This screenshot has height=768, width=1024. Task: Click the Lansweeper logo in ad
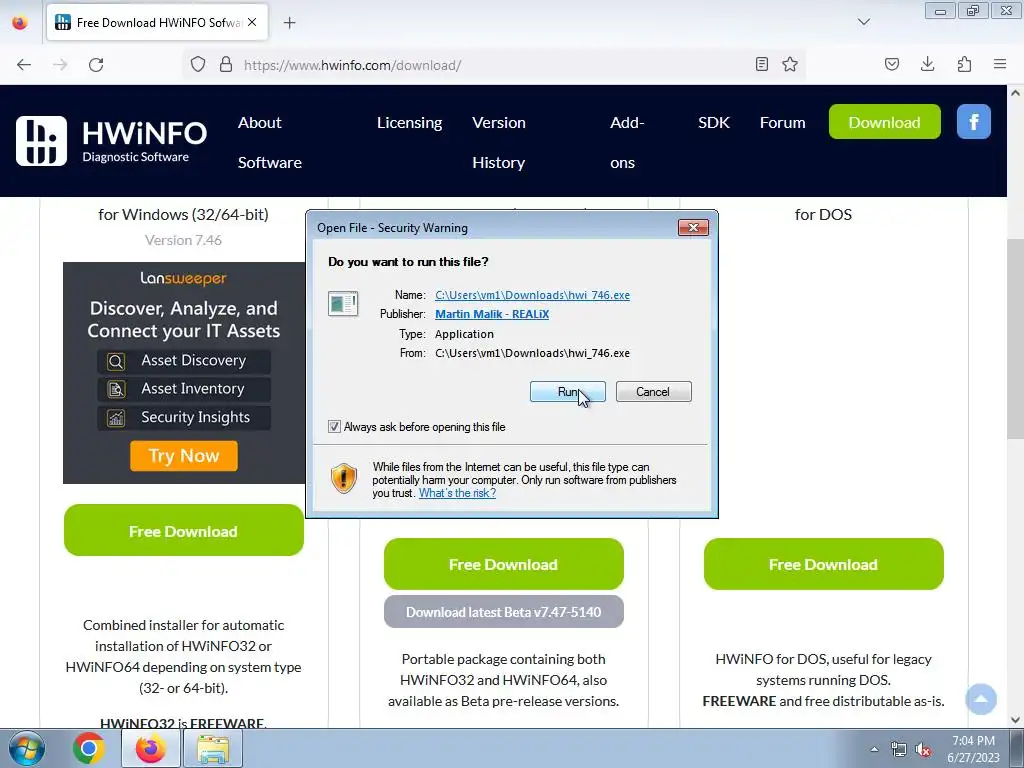coord(184,278)
